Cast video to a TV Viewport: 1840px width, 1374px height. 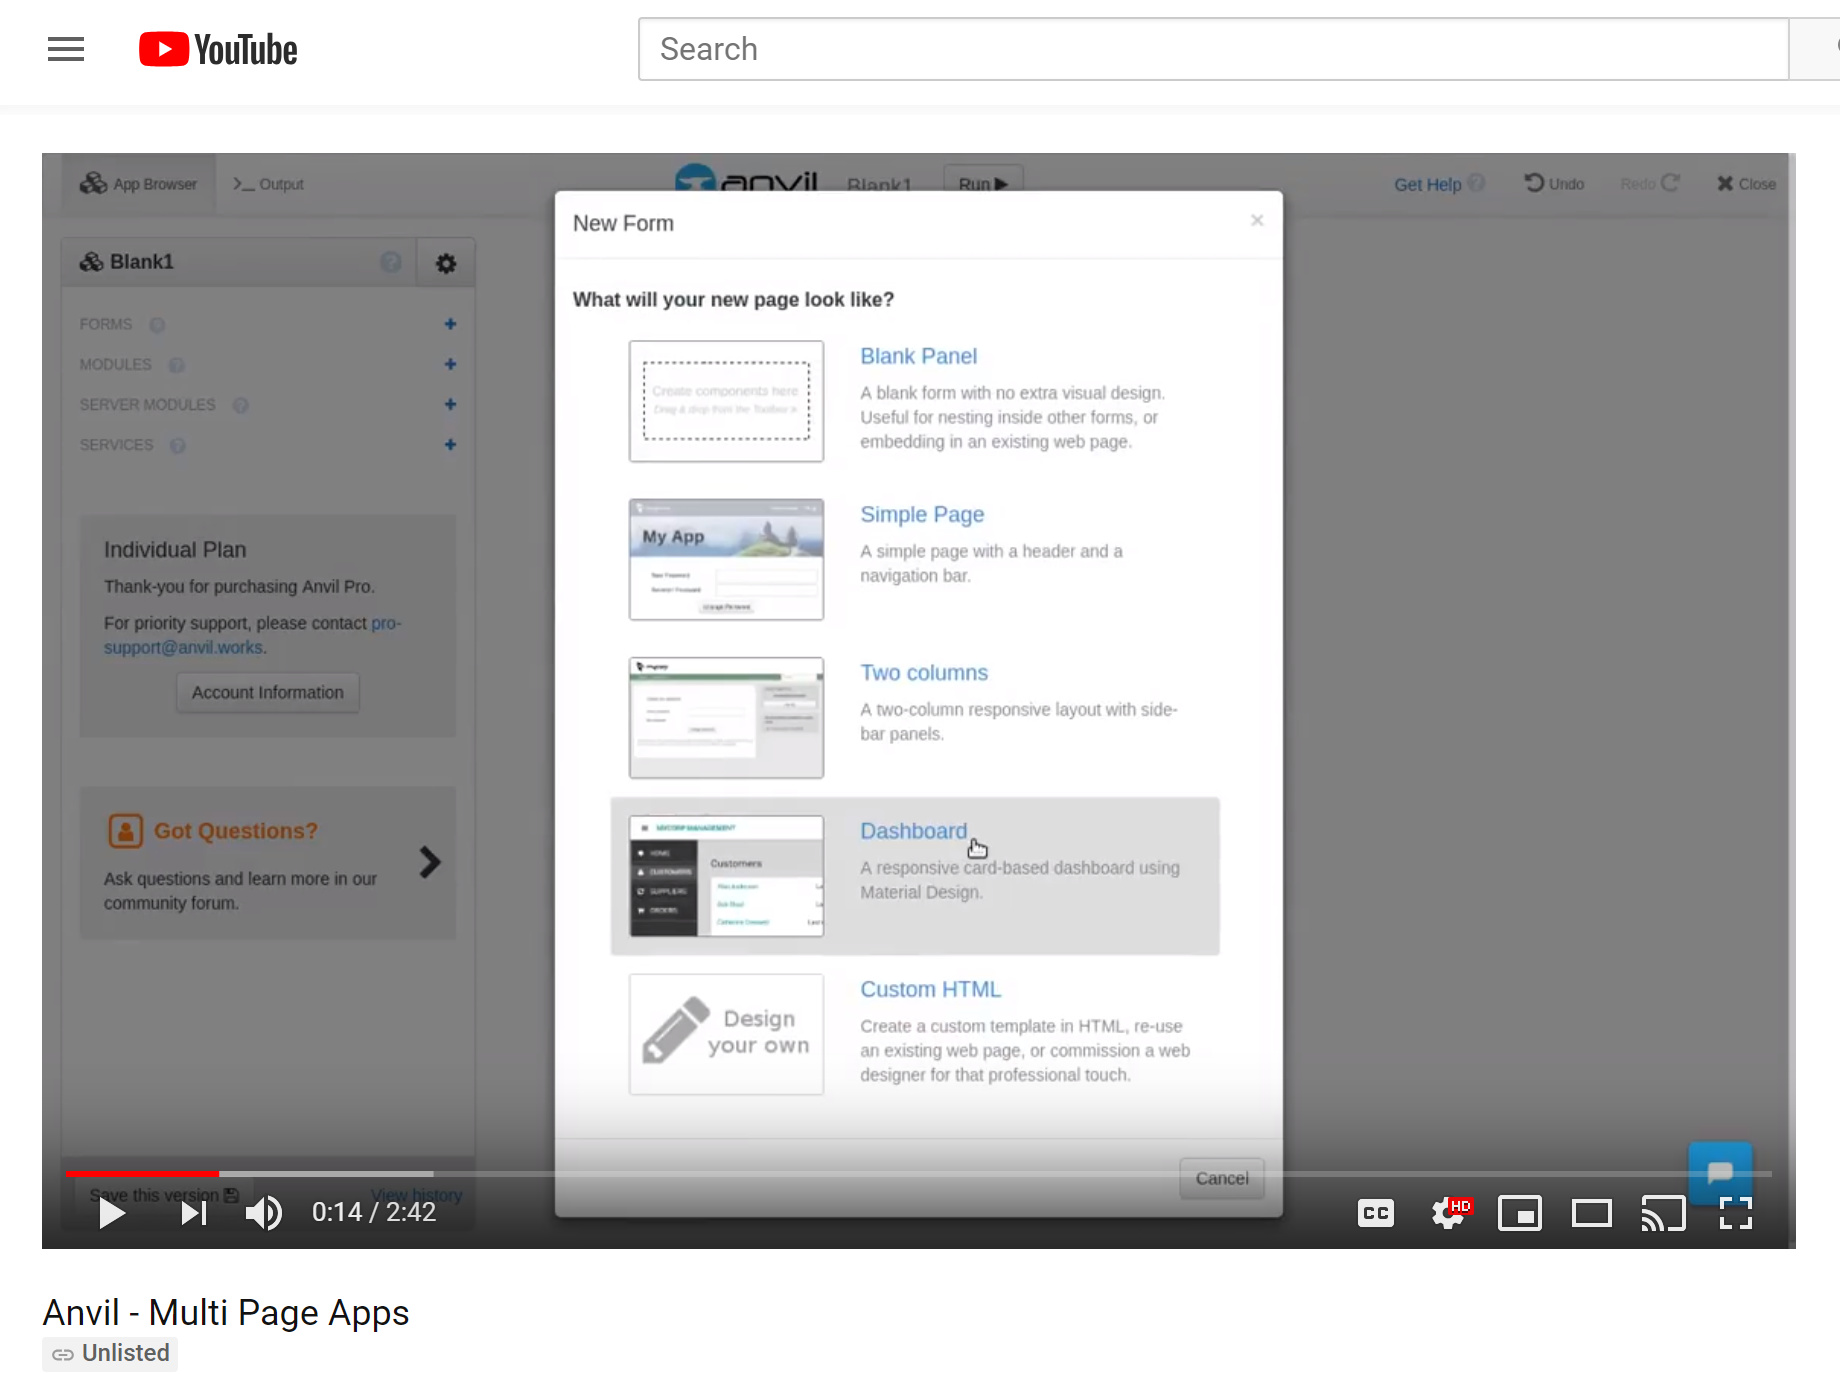(1664, 1213)
